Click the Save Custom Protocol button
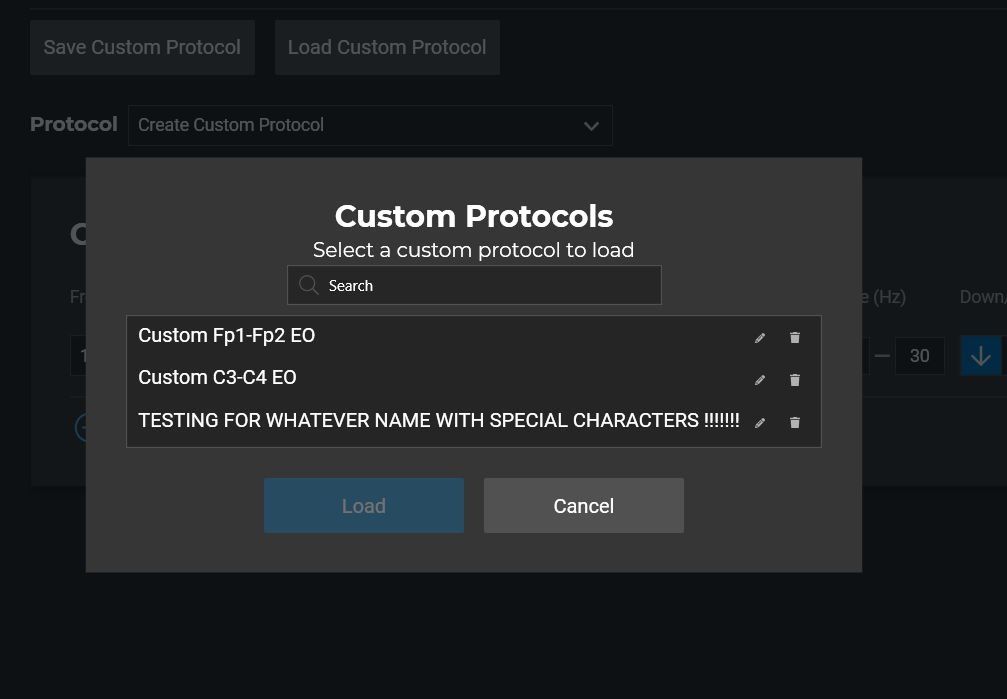Screen dimensions: 1007x699 pos(142,47)
